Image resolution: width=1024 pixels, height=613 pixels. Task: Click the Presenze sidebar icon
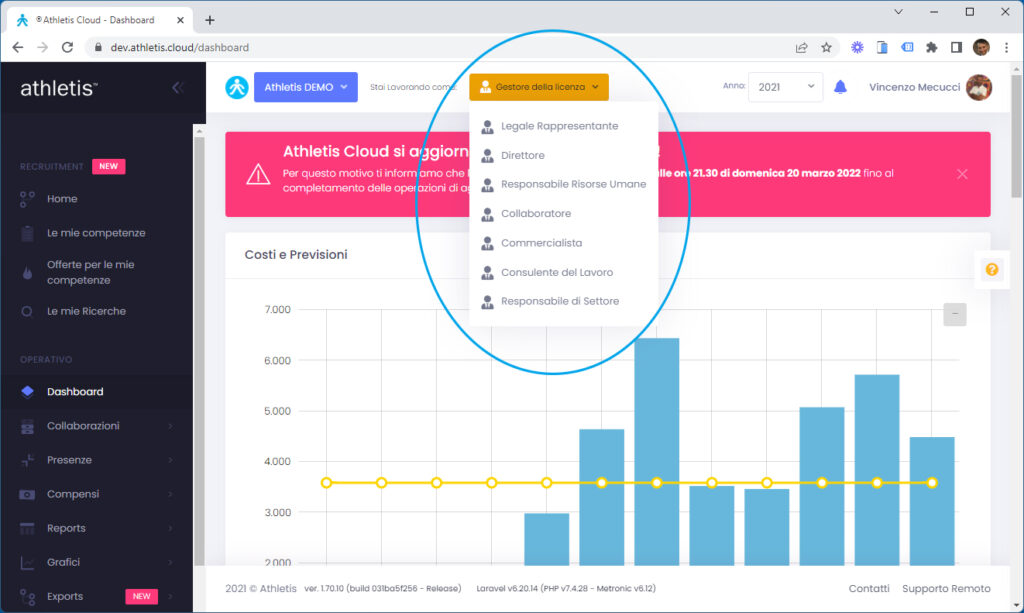tap(27, 460)
